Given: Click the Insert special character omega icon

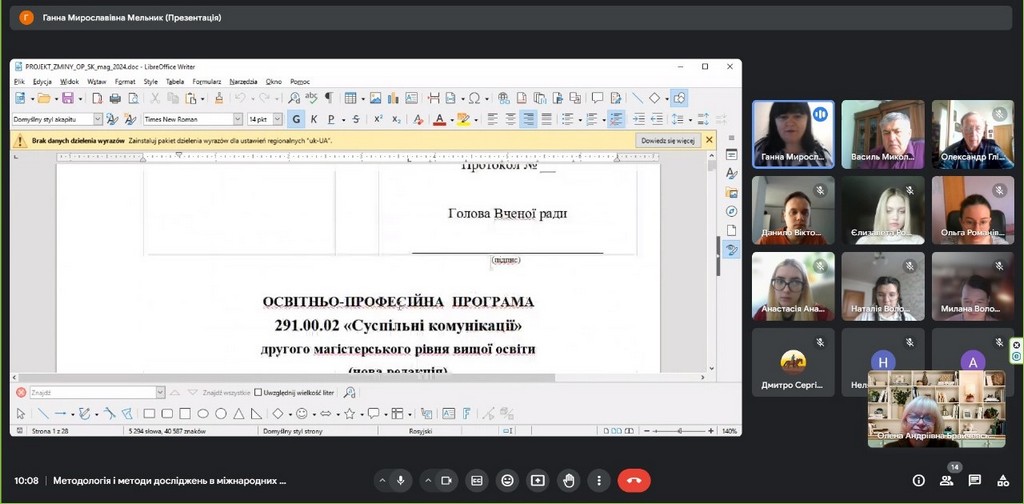Looking at the screenshot, I should click(x=473, y=98).
